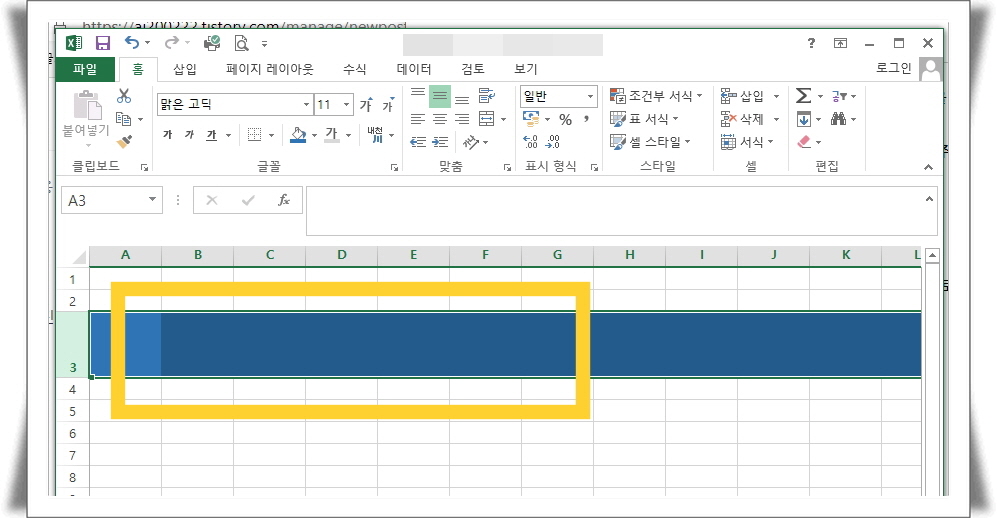Decrease decimal places
The width and height of the screenshot is (997, 518).
tap(553, 141)
